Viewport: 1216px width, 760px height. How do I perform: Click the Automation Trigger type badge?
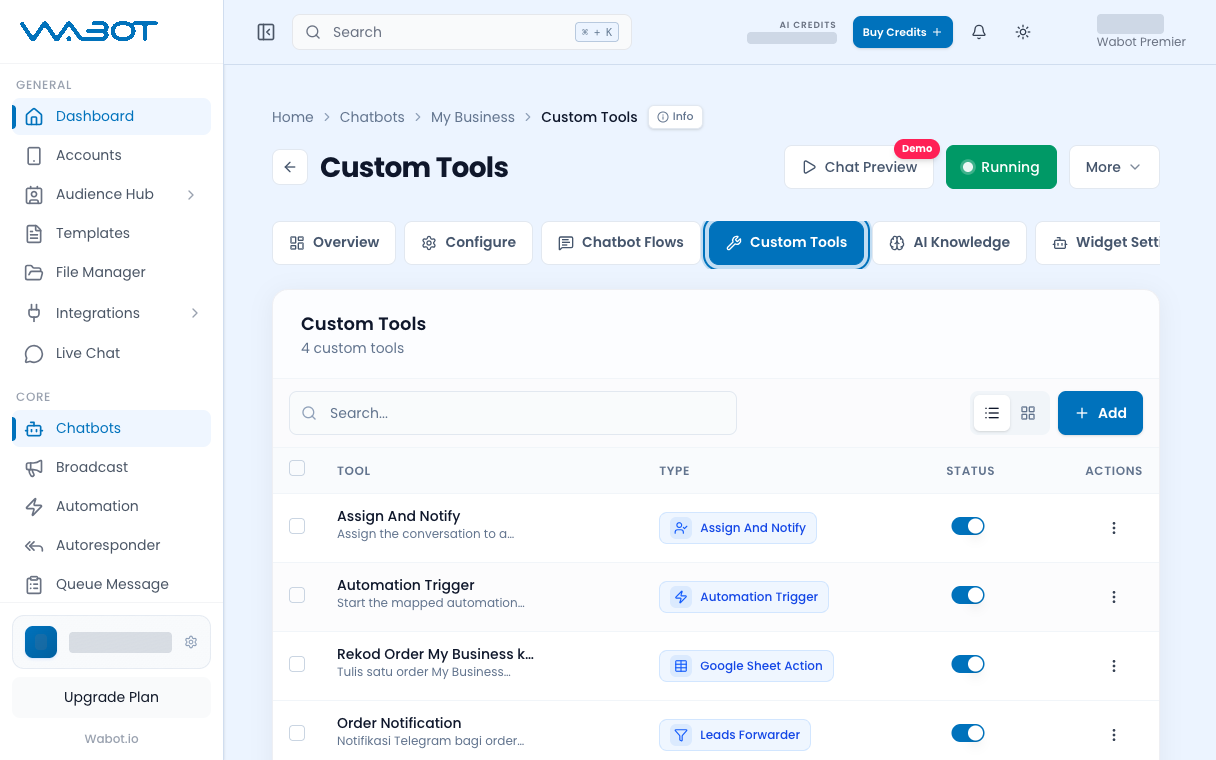coord(744,597)
